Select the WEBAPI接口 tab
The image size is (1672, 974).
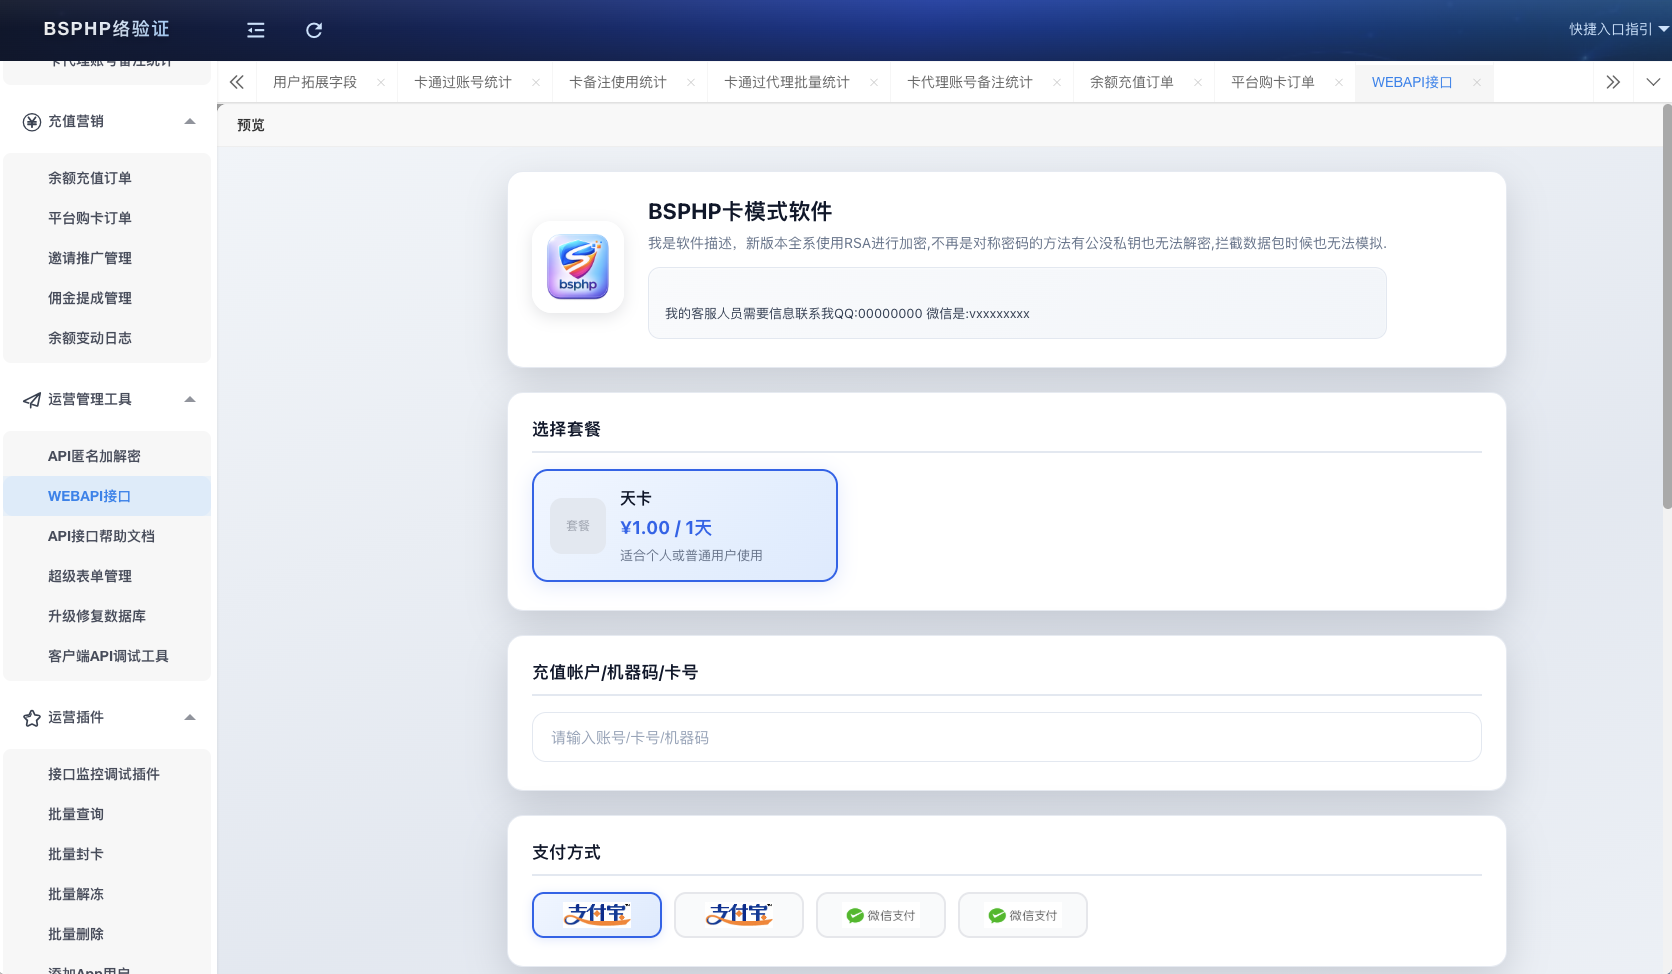pyautogui.click(x=1412, y=82)
